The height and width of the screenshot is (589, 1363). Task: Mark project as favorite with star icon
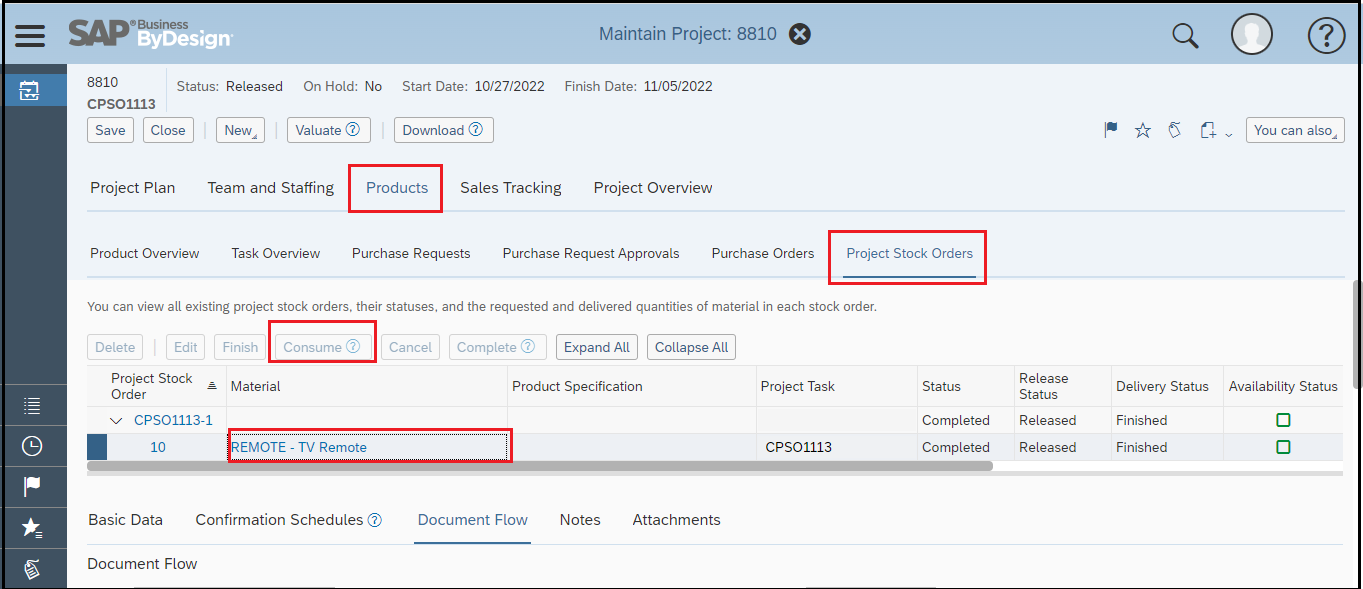point(1143,130)
